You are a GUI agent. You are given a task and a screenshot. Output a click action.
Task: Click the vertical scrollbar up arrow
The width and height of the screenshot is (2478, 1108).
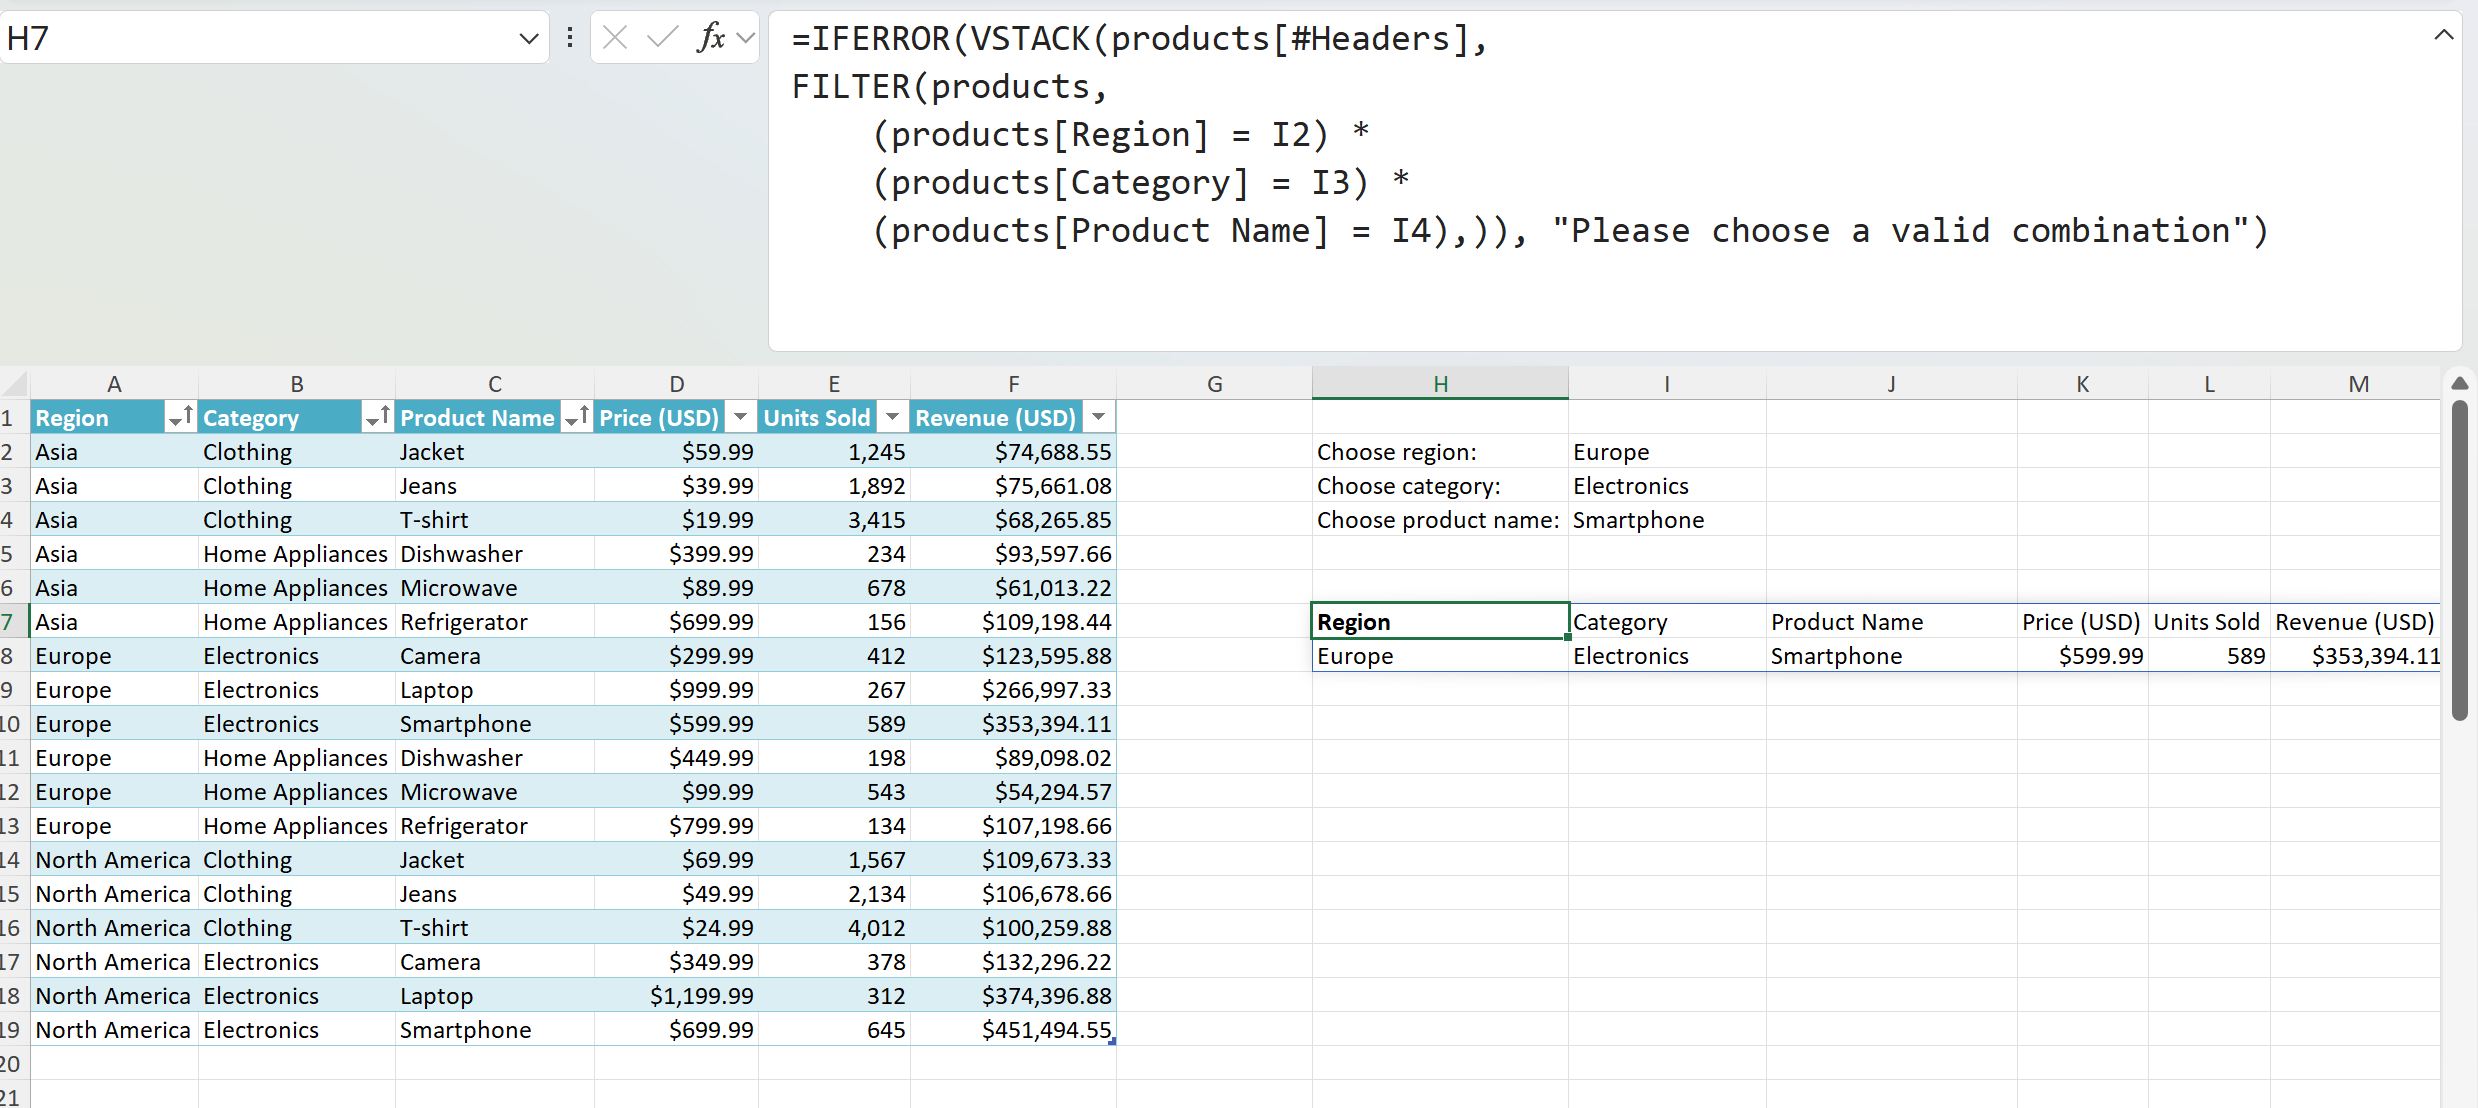point(2460,384)
